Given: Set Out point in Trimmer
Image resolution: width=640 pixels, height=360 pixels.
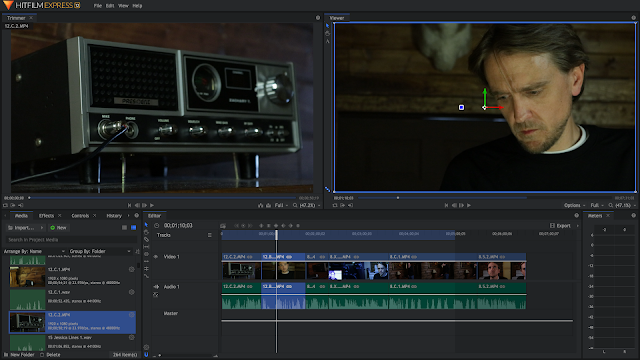Looking at the screenshot, I should (20, 205).
